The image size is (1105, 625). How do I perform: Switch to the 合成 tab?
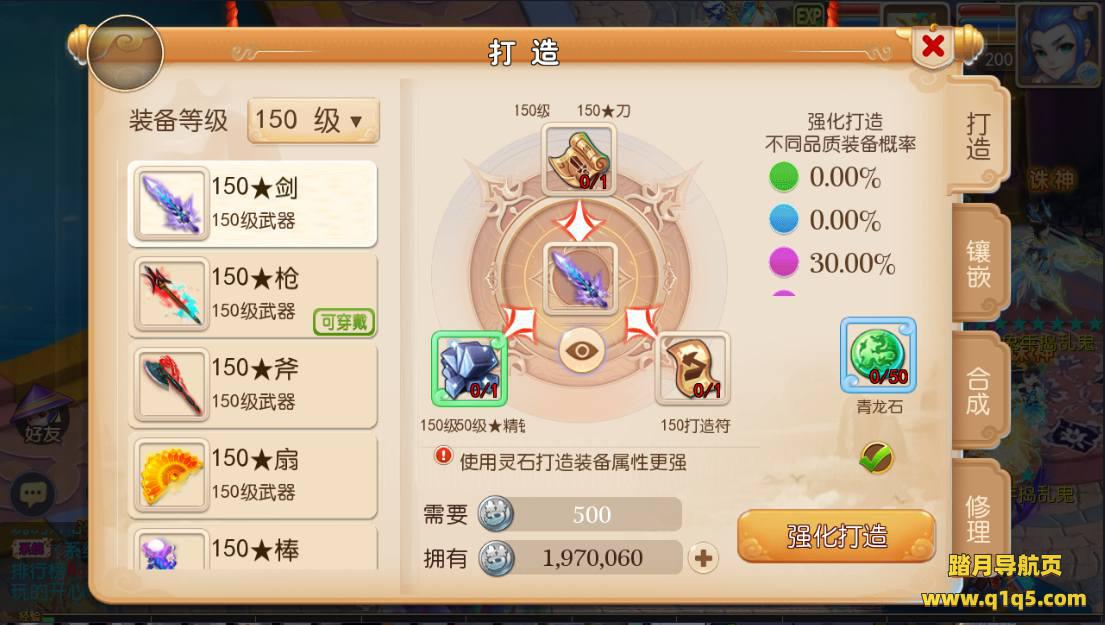coord(979,391)
